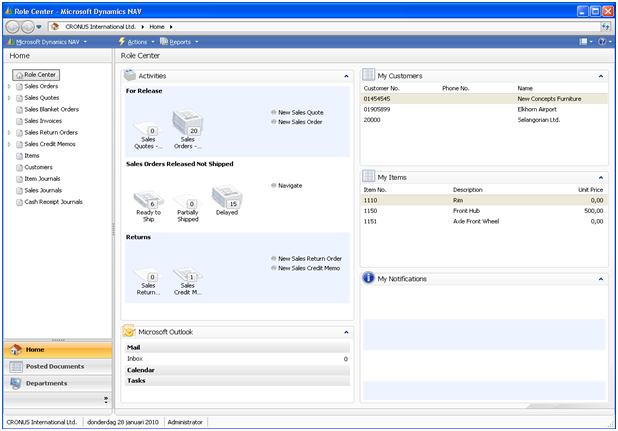Open Sales Blanket Orders list
The image size is (618, 431).
(x=51, y=110)
